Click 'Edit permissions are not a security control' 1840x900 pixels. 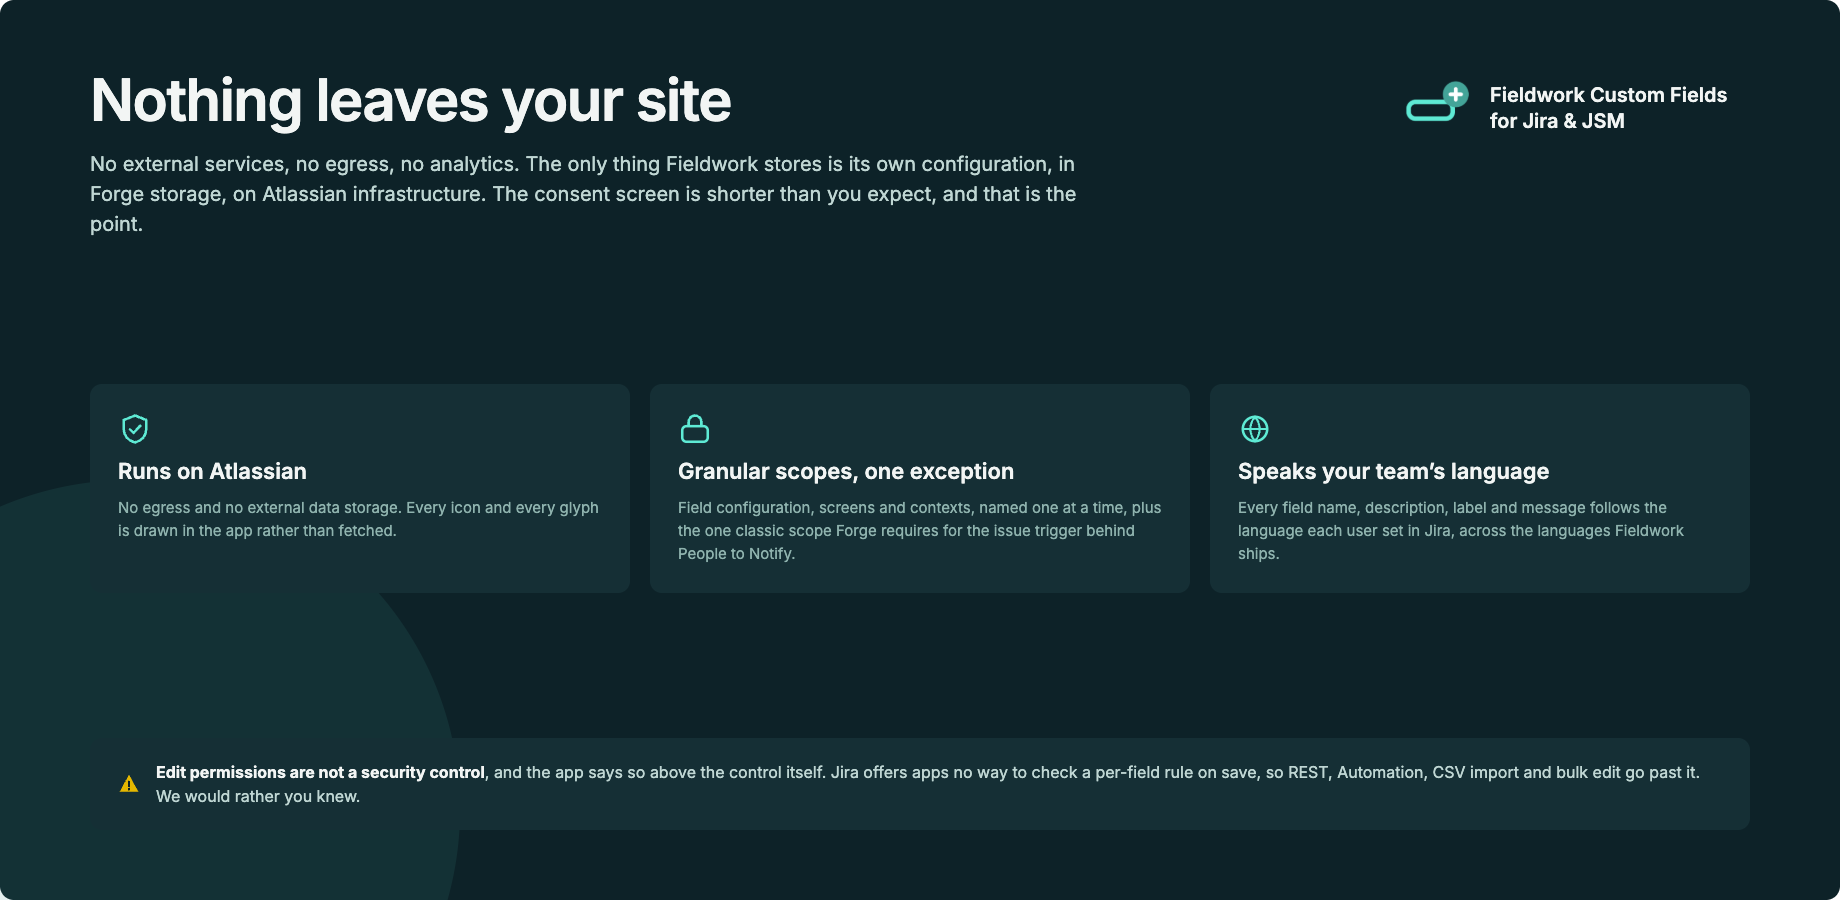coord(320,773)
